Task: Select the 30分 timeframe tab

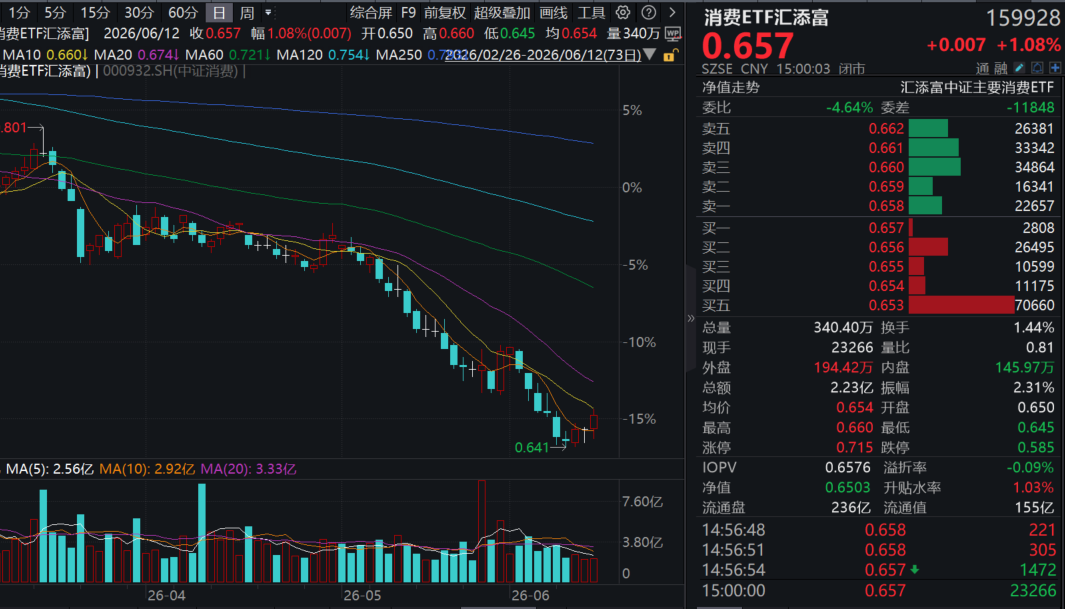Action: pos(139,12)
